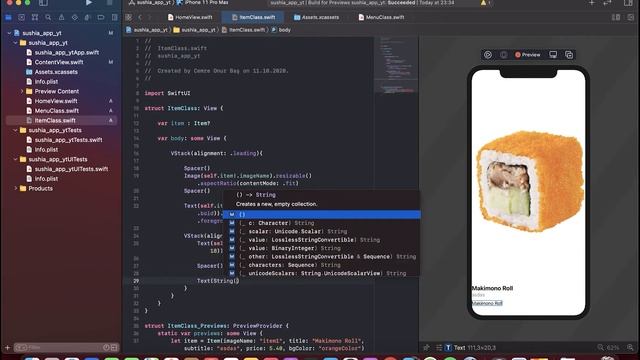
Task: Toggle the inspector panel
Action: tap(628, 3)
